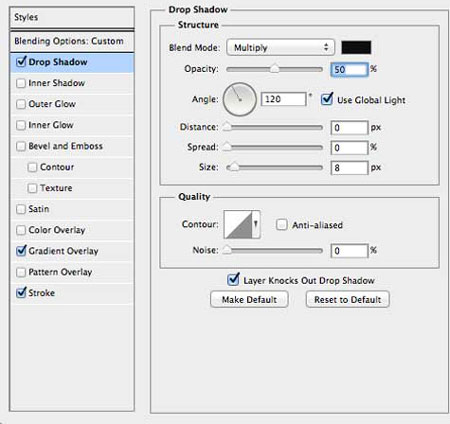Enable the Pattern Overlay checkbox
Image resolution: width=450 pixels, height=424 pixels.
21,272
